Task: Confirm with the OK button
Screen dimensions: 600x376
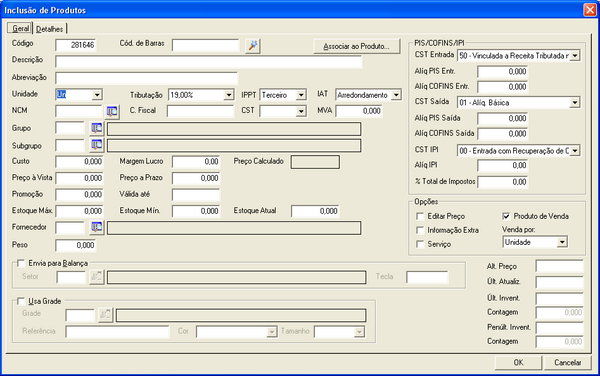Action: point(518,362)
